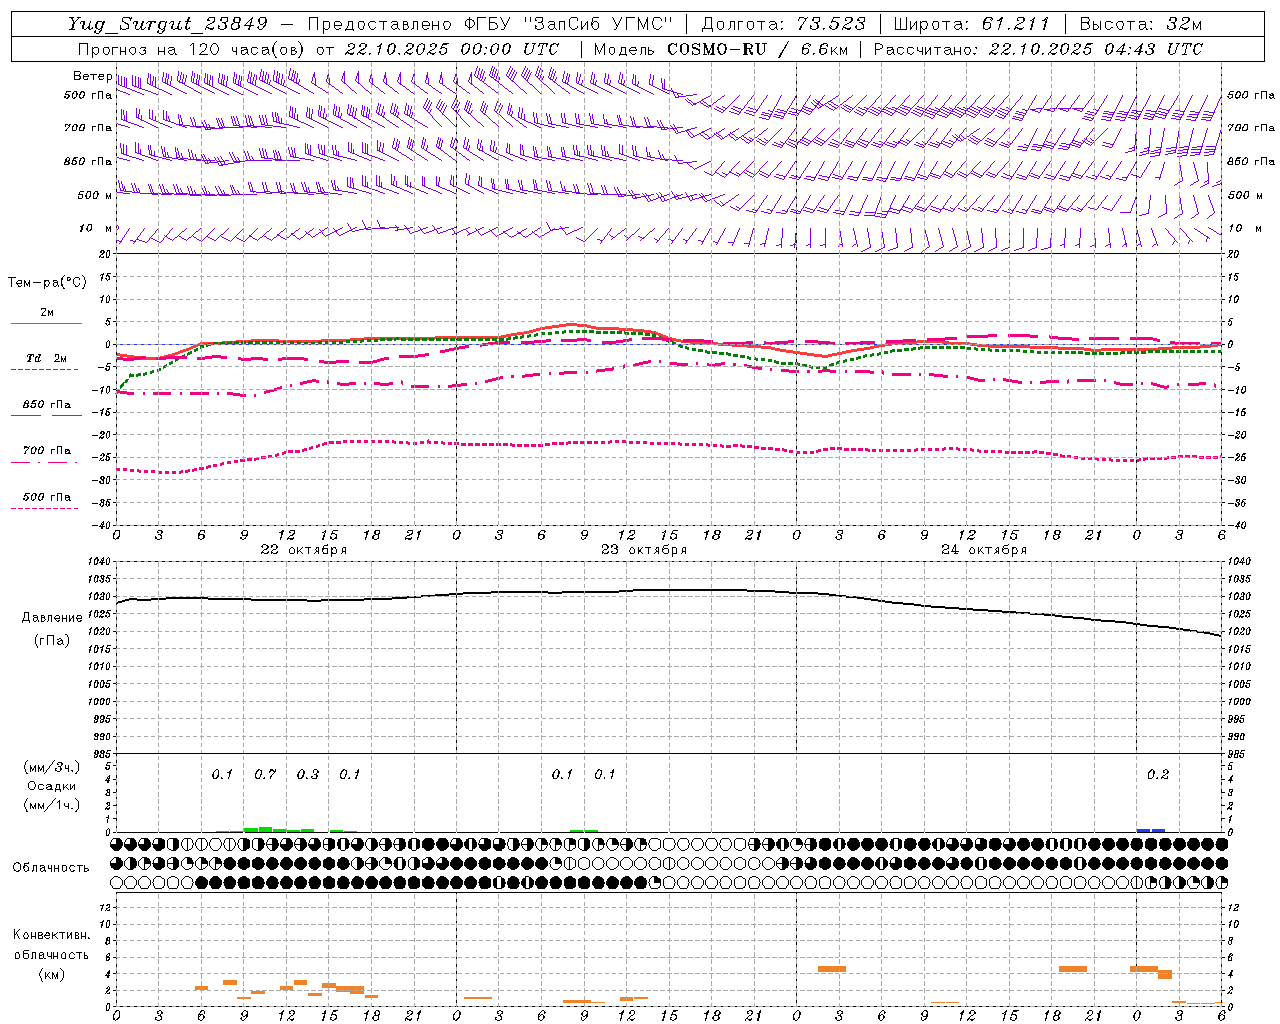This screenshot has height=1024, width=1280.
Task: Click 12 on the left convective cloud axis
Action: click(106, 908)
